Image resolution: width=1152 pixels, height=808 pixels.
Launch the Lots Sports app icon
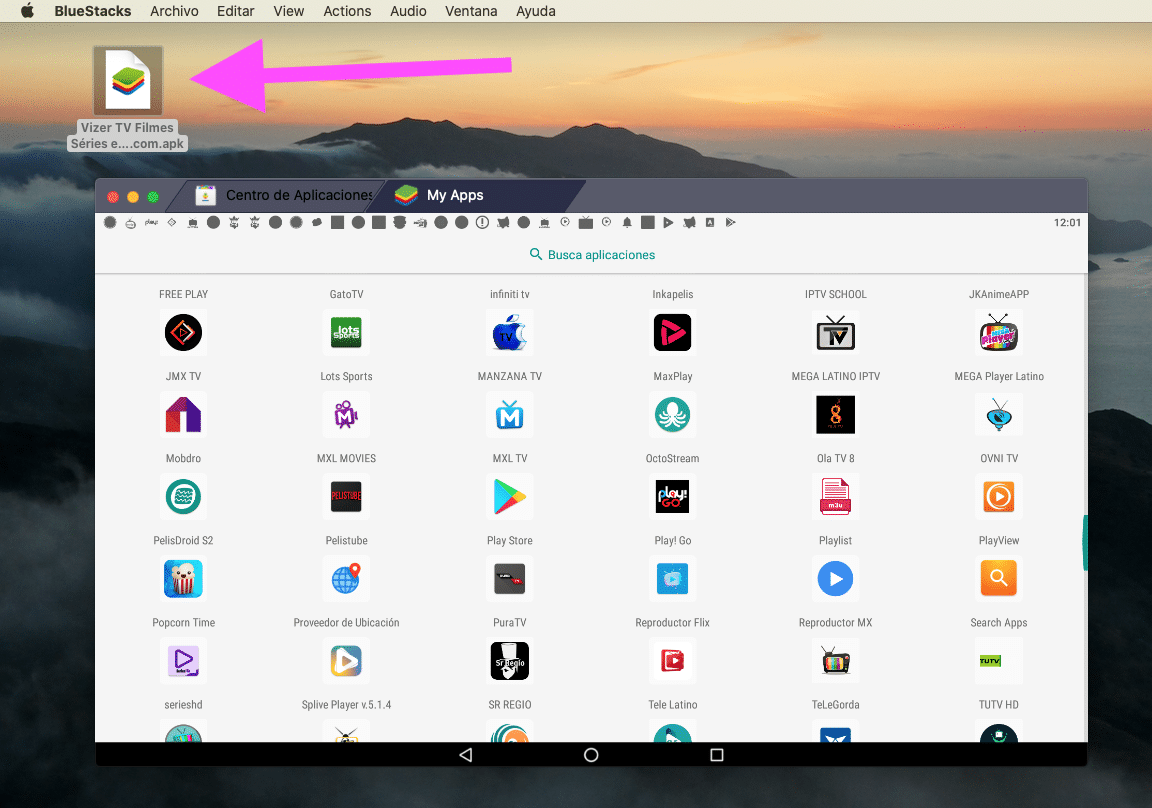346,333
